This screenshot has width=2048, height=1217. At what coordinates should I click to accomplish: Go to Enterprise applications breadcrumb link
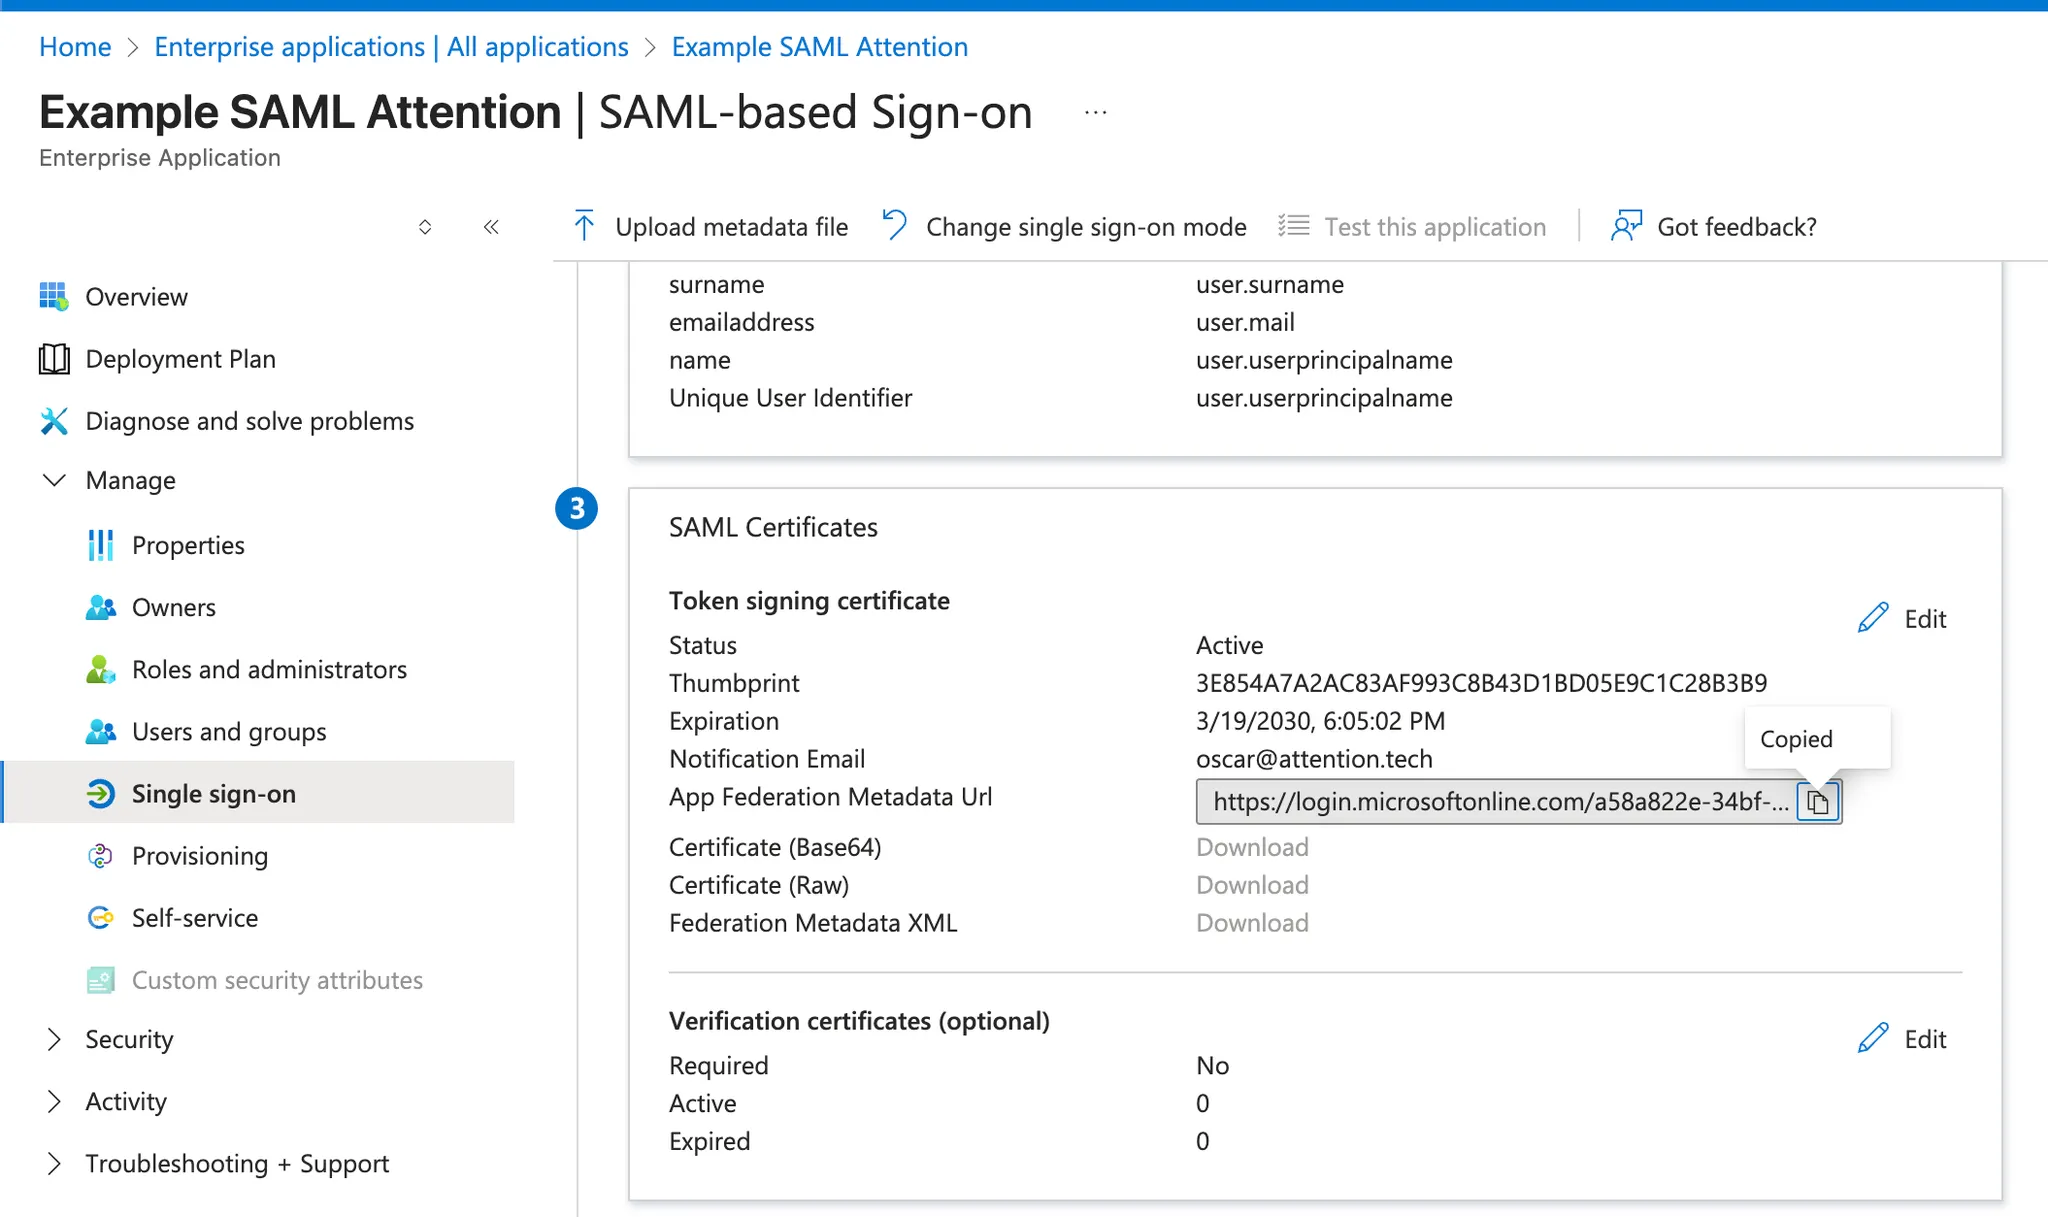click(x=391, y=47)
